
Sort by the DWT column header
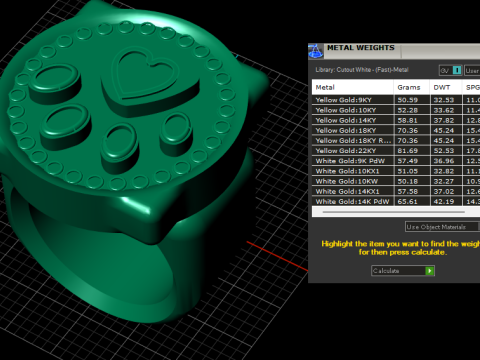[x=446, y=87]
